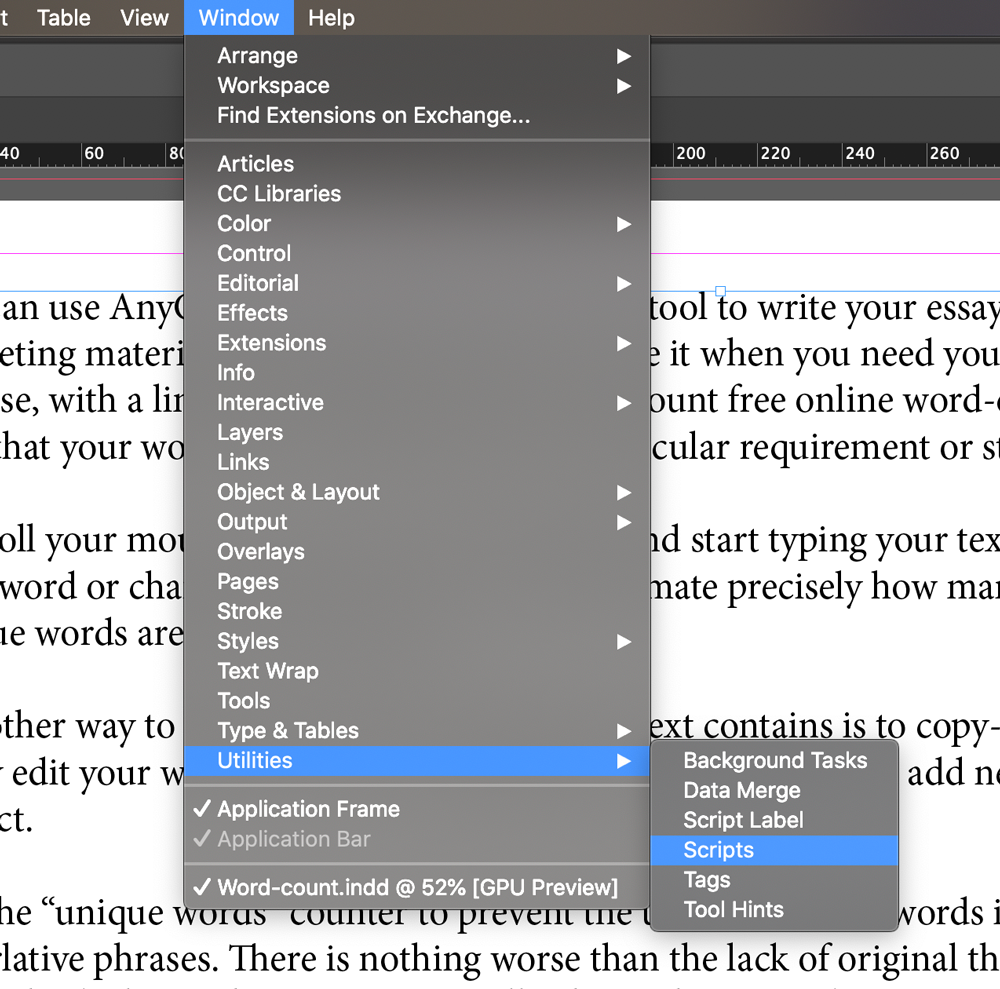Select Data Merge in Utilities submenu
1000x989 pixels.
click(x=741, y=790)
